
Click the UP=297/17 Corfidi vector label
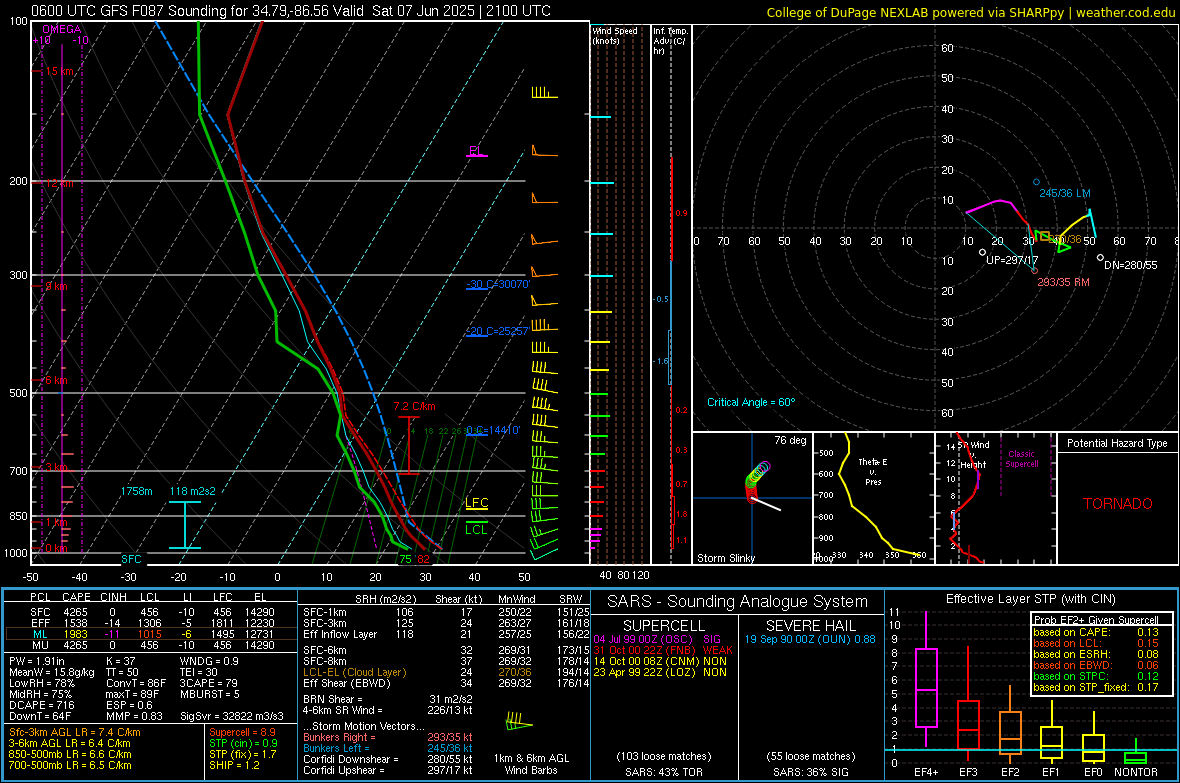click(x=1011, y=260)
